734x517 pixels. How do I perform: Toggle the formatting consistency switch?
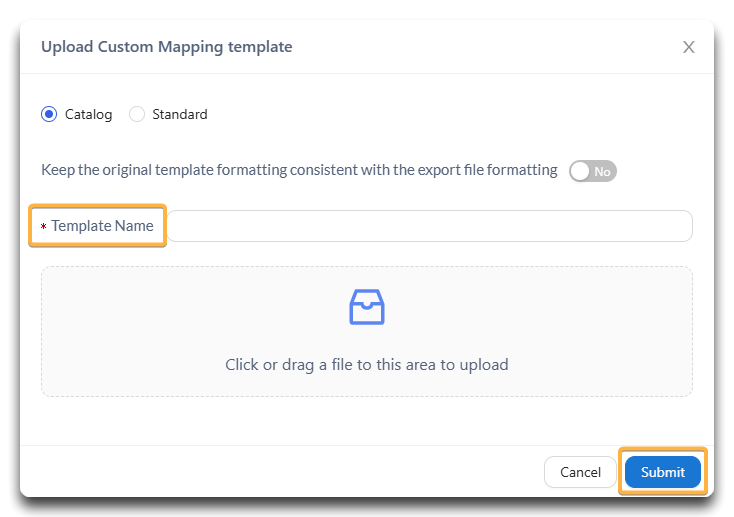pyautogui.click(x=593, y=171)
